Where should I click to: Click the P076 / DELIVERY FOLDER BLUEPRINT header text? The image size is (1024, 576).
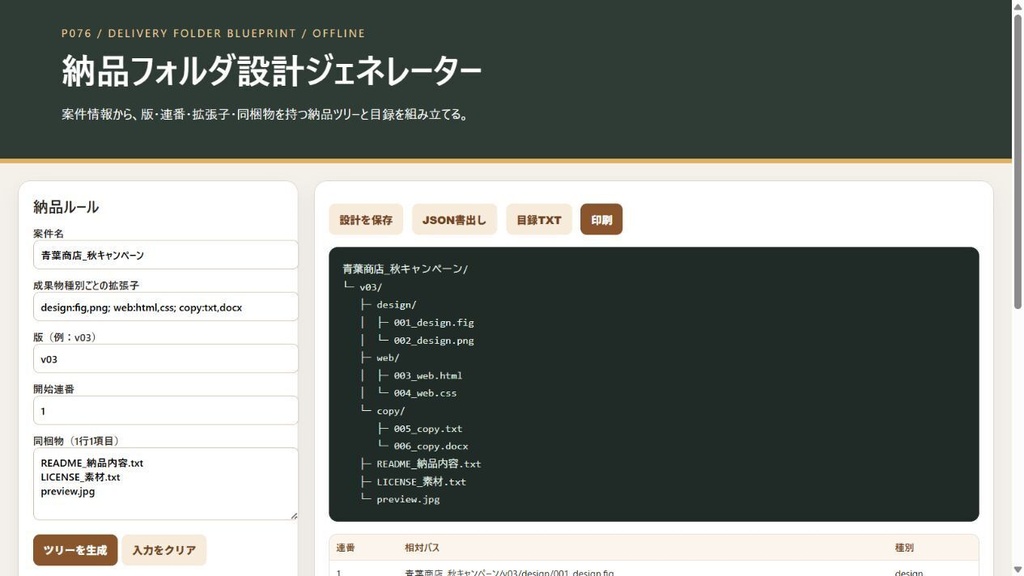pyautogui.click(x=213, y=33)
